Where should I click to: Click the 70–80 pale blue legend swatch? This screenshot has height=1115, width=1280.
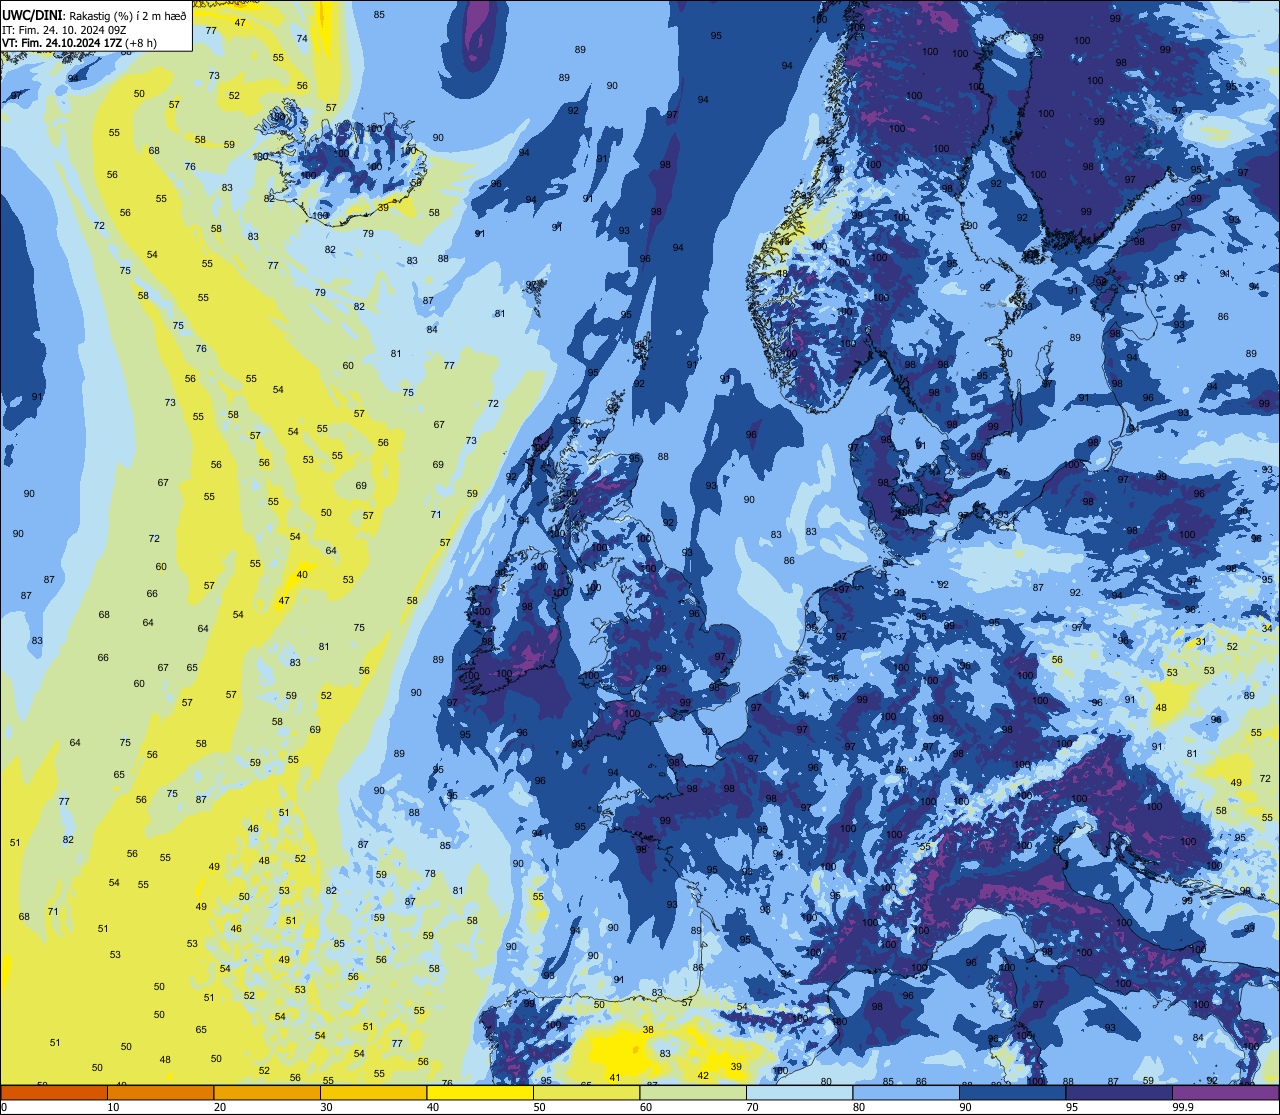point(799,1092)
